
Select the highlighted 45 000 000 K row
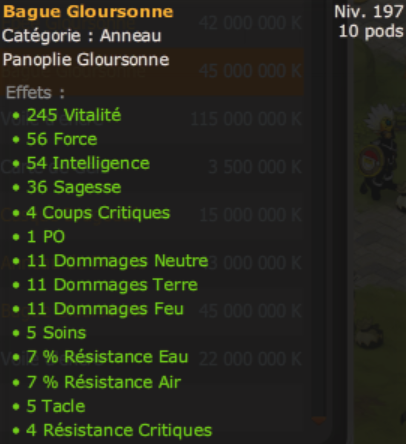[152, 71]
